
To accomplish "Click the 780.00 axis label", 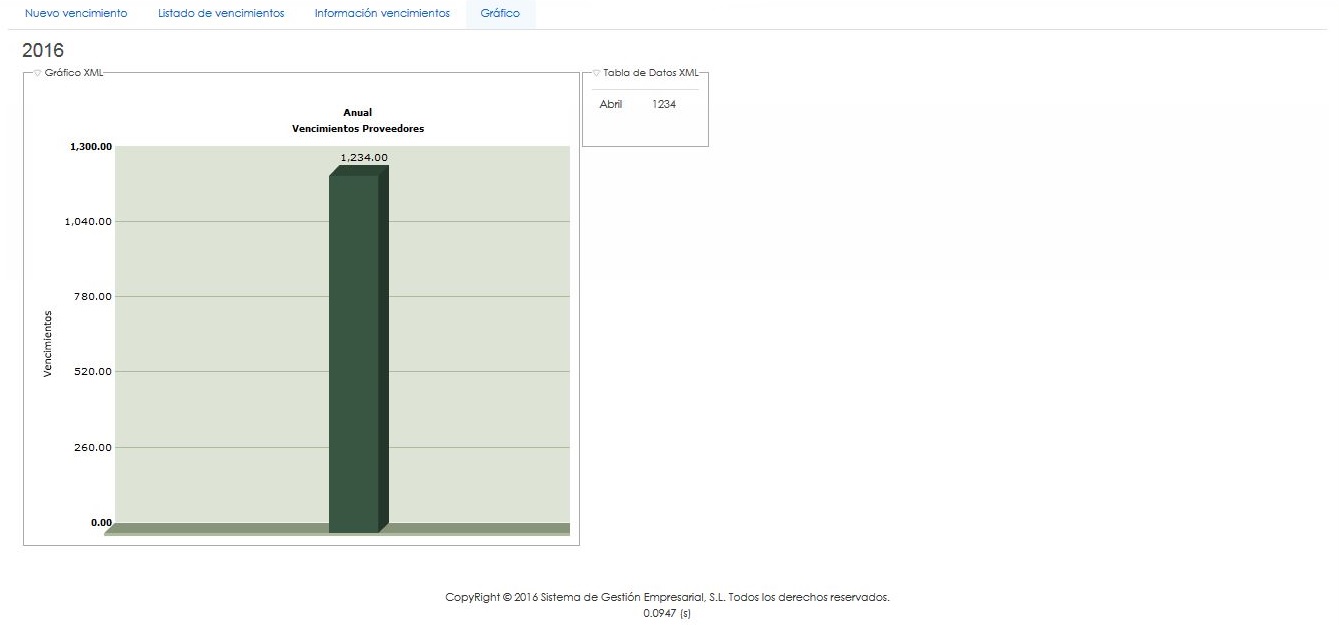I will pos(94,296).
